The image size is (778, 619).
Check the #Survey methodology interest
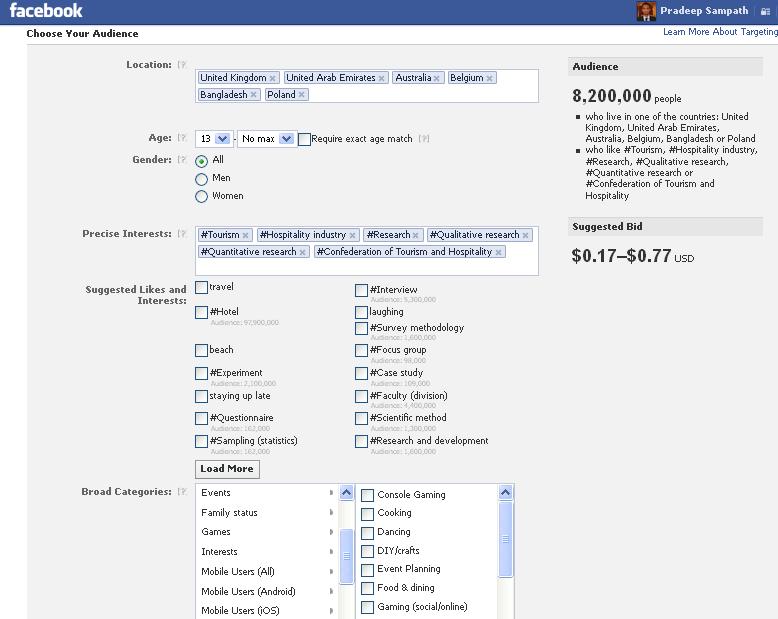(x=361, y=328)
